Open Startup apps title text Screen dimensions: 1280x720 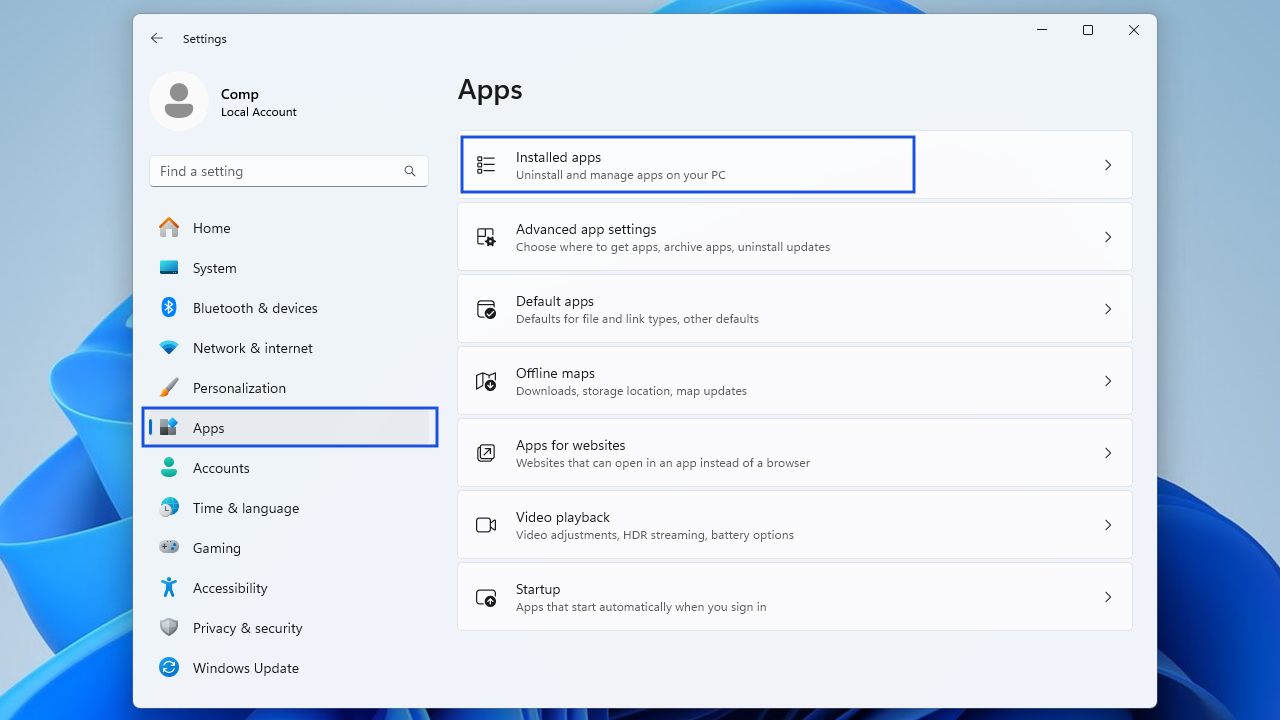click(538, 589)
